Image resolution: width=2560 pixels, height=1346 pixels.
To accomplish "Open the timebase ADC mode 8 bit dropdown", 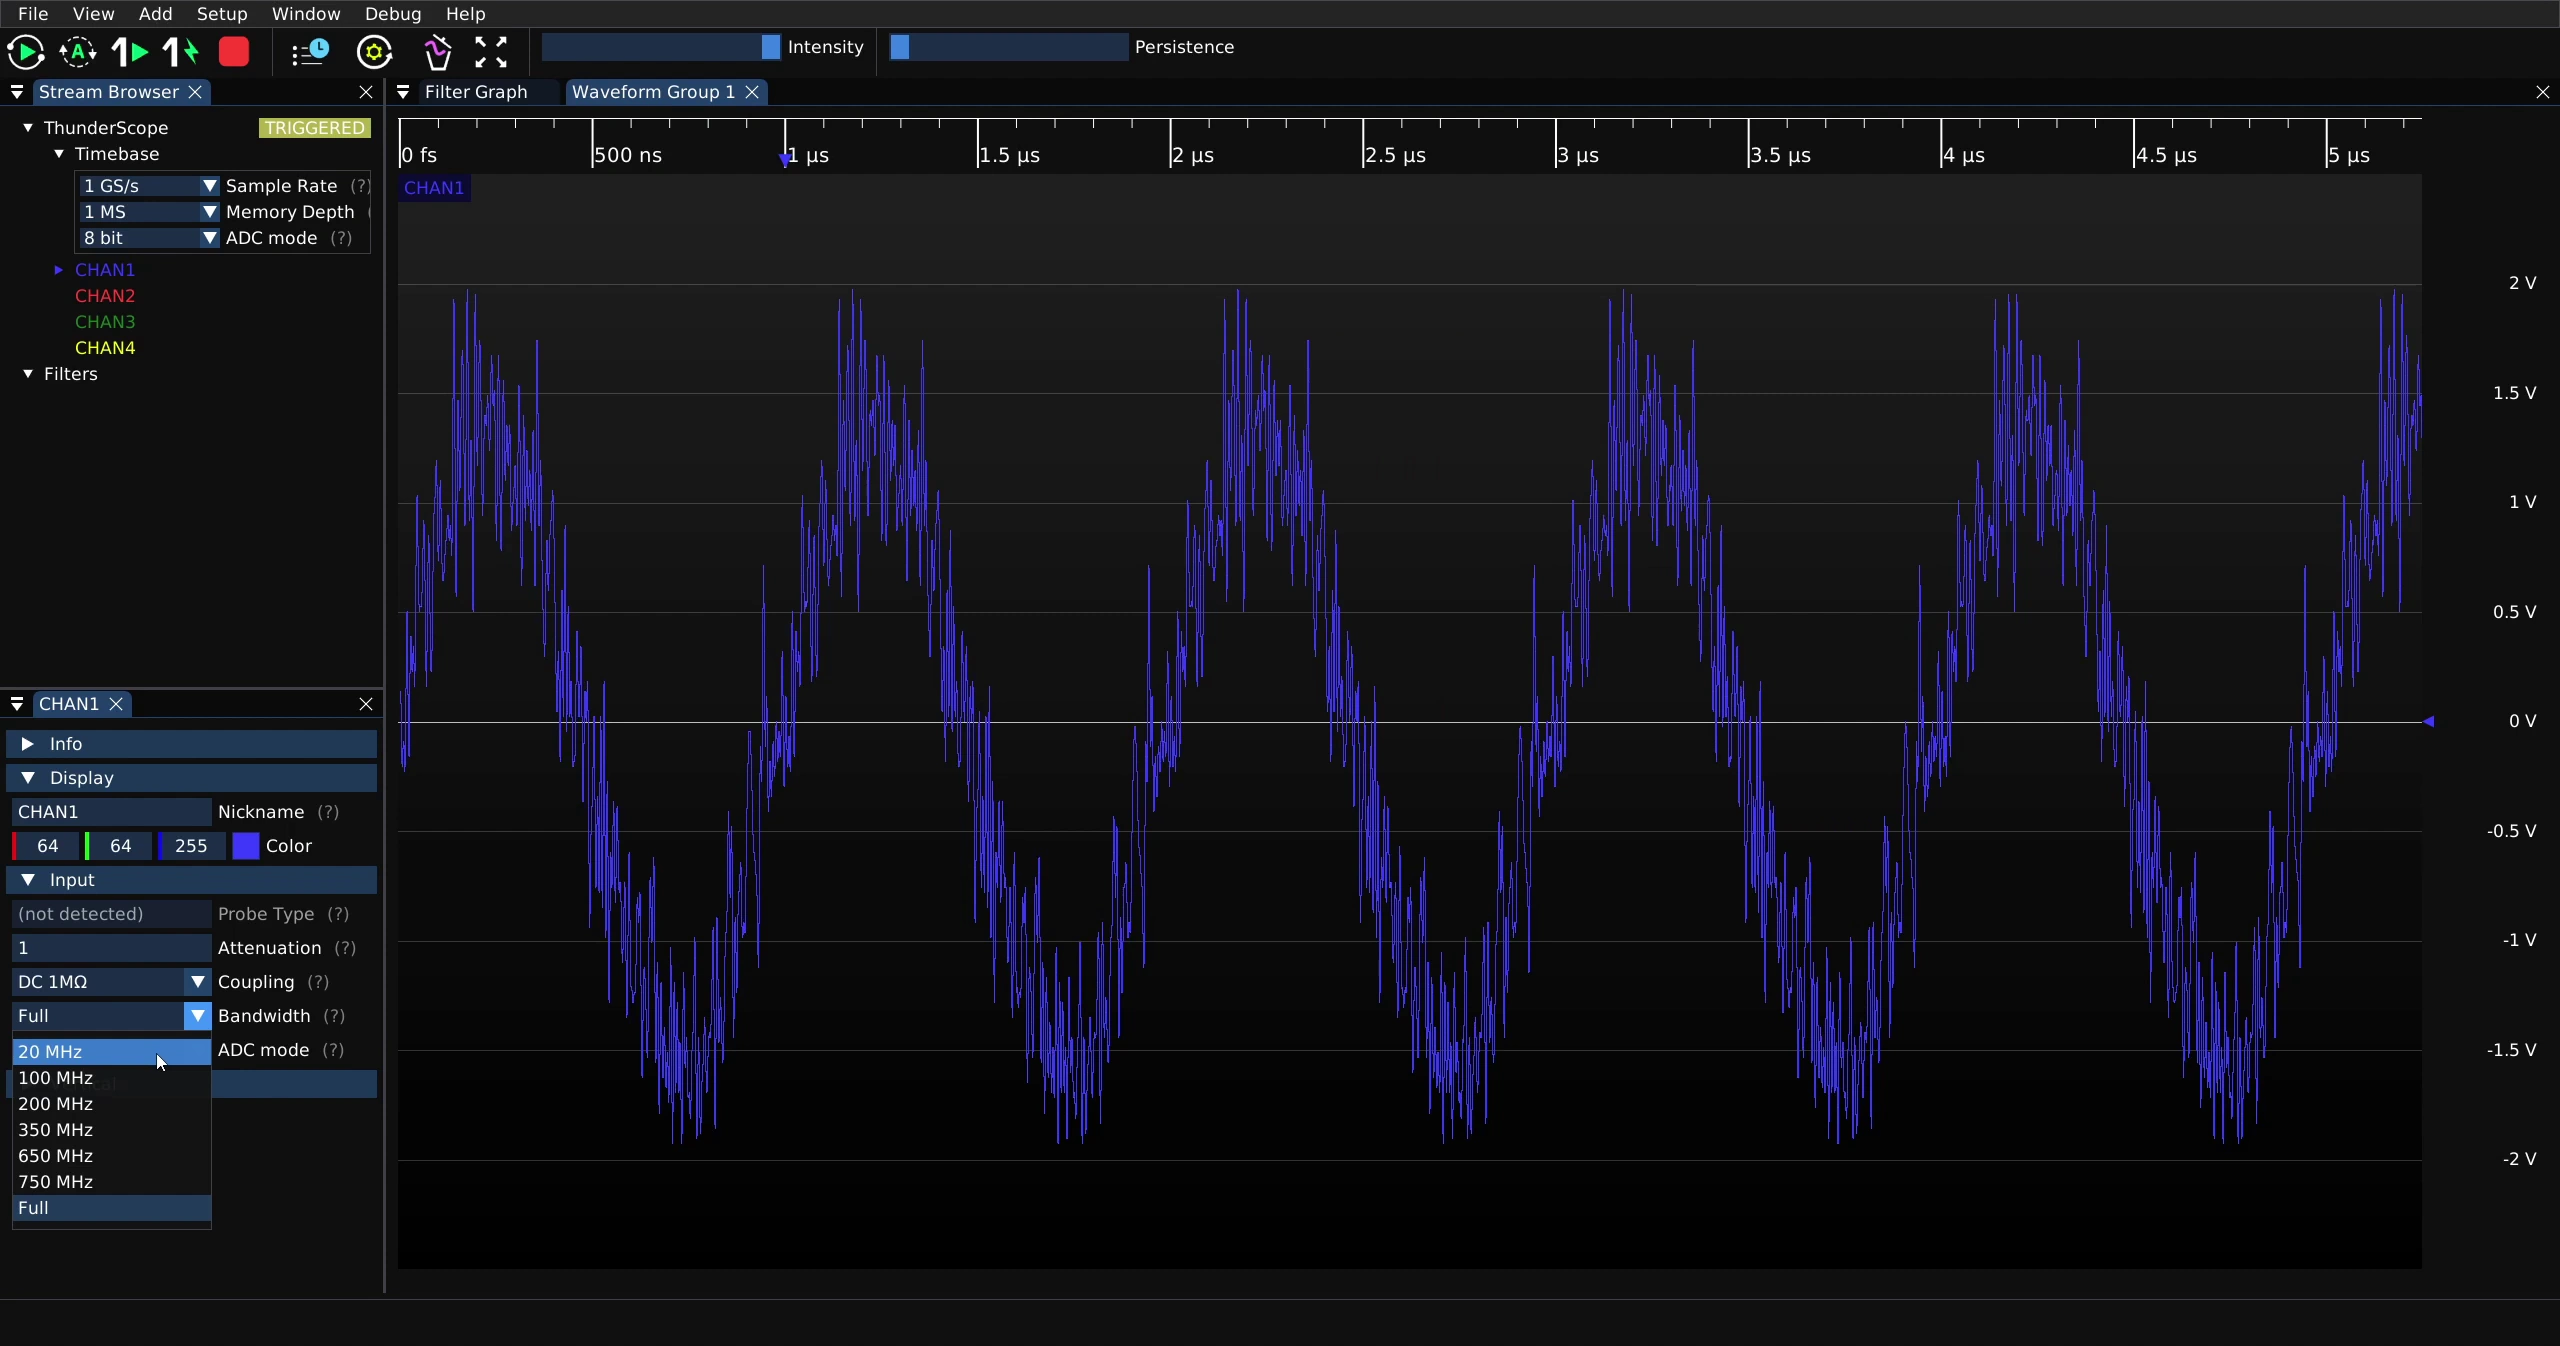I will (148, 238).
